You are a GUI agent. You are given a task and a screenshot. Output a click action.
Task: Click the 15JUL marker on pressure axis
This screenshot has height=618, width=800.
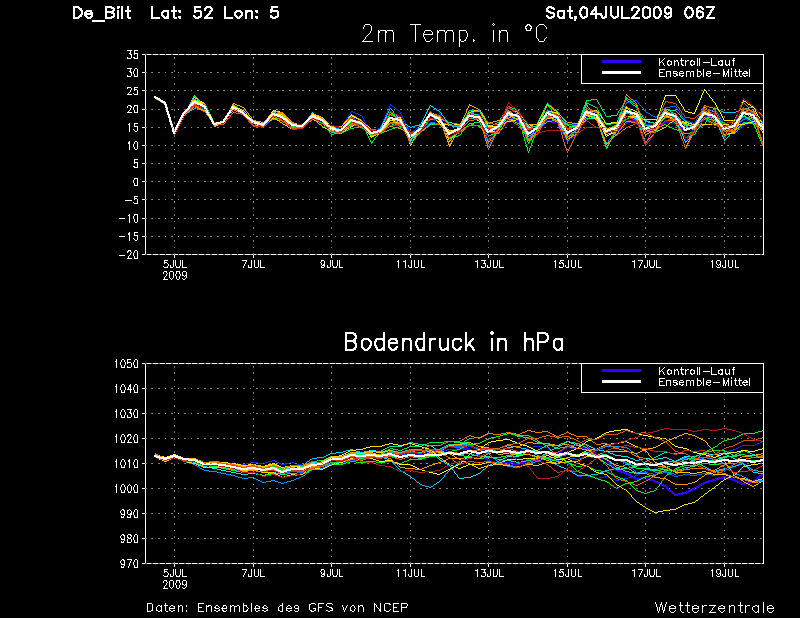(567, 574)
